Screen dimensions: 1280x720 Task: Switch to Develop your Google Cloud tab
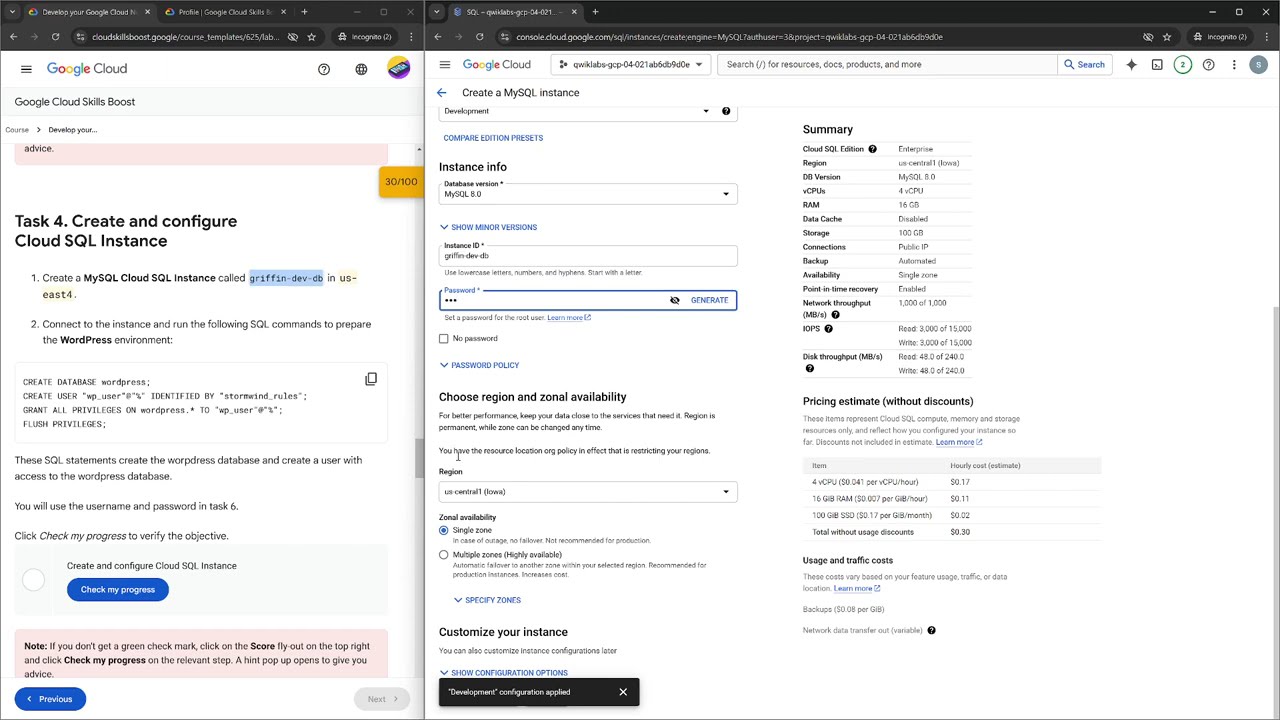point(82,12)
